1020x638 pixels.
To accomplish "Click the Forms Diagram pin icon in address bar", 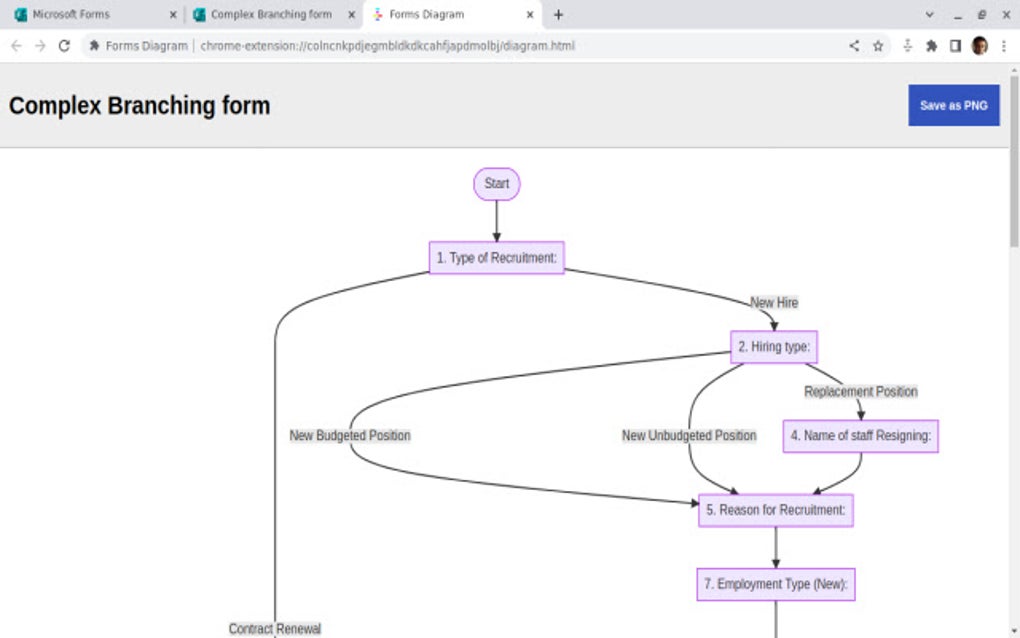I will [93, 45].
